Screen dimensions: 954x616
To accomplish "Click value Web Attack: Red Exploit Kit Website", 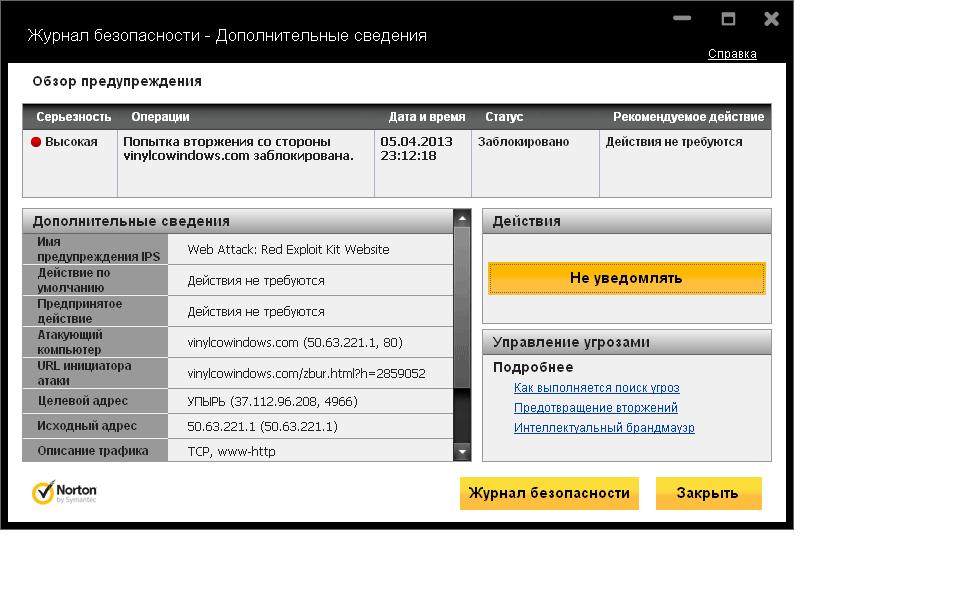I will click(288, 250).
